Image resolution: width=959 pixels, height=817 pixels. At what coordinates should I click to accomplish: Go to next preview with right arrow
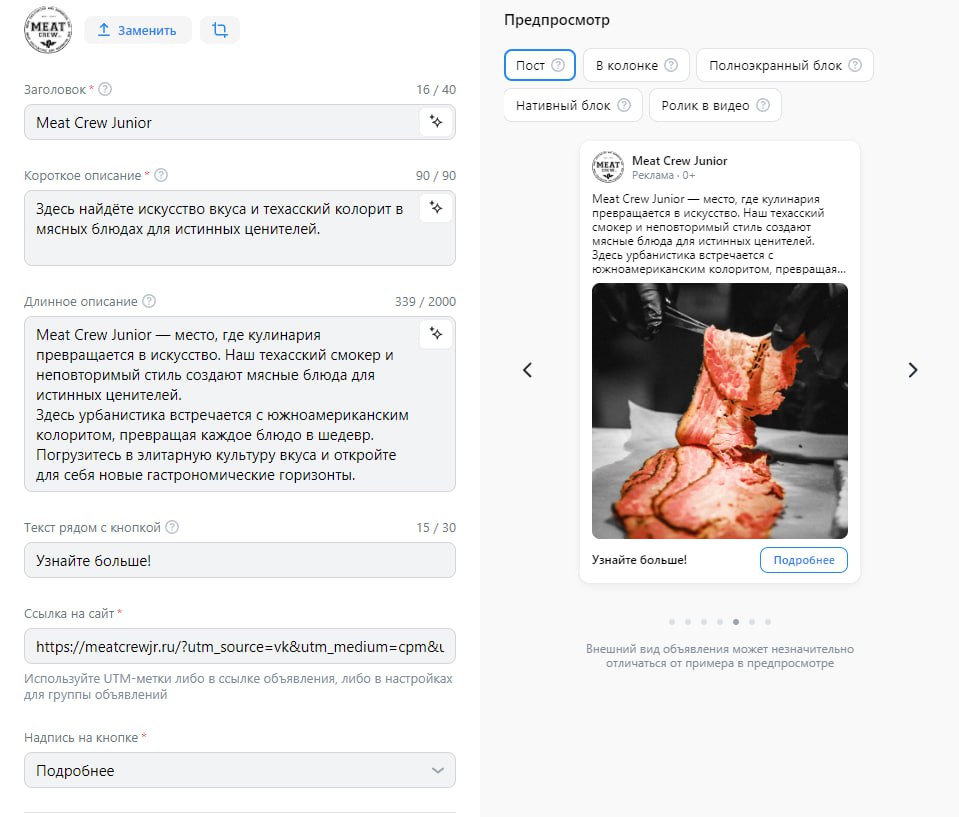tap(913, 370)
